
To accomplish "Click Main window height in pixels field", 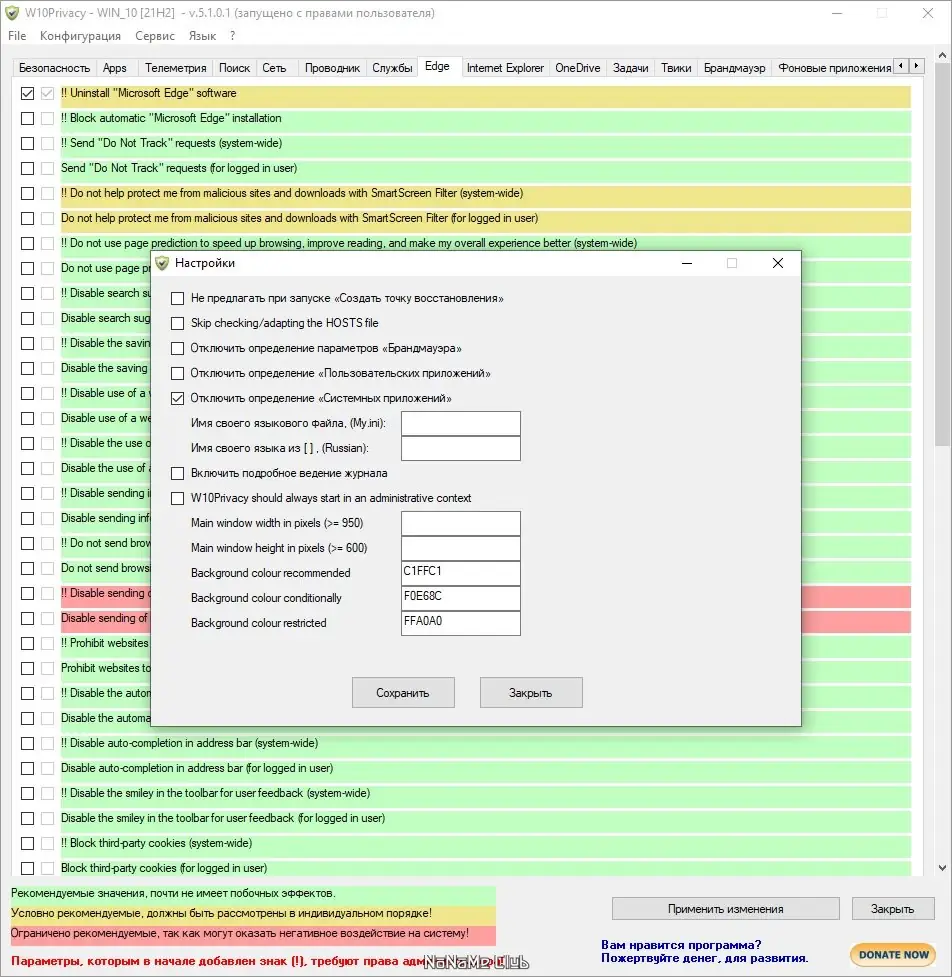I will click(460, 548).
